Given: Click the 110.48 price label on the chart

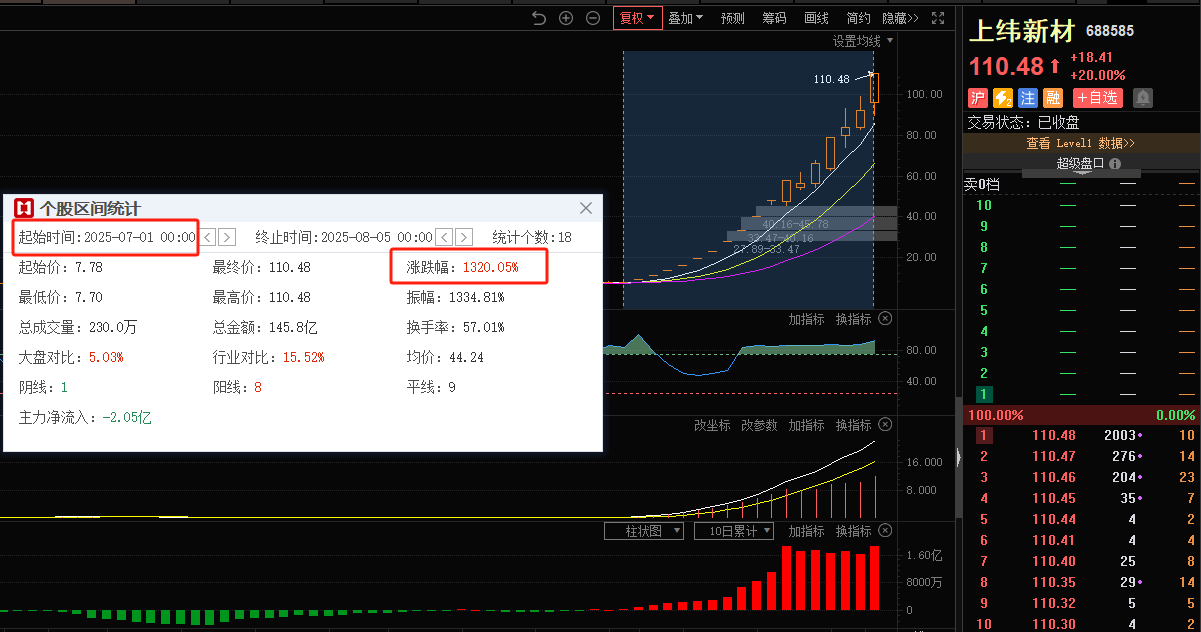Looking at the screenshot, I should pos(831,79).
